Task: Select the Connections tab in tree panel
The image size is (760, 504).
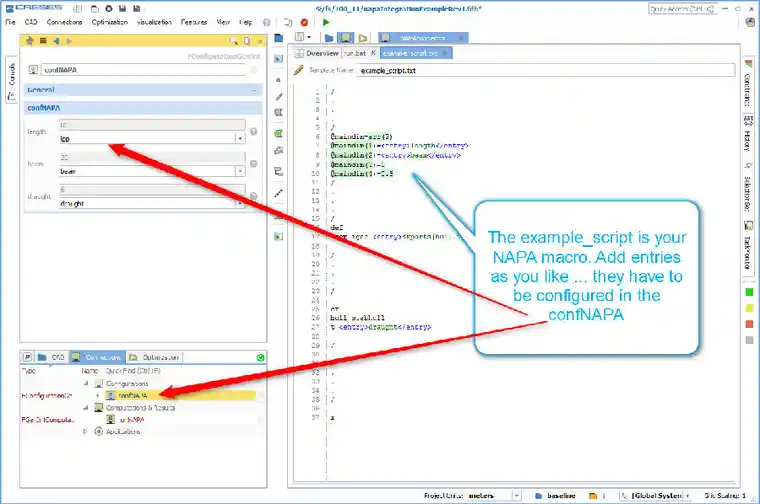Action: click(97, 357)
